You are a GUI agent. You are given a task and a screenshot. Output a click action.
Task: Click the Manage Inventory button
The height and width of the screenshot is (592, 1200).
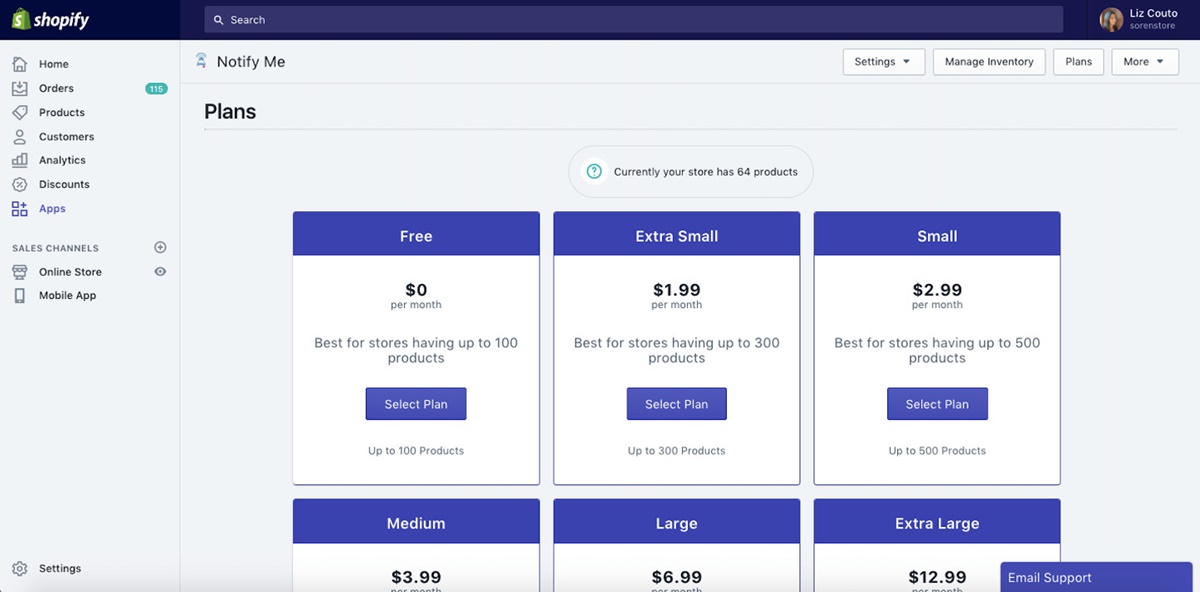pyautogui.click(x=988, y=62)
